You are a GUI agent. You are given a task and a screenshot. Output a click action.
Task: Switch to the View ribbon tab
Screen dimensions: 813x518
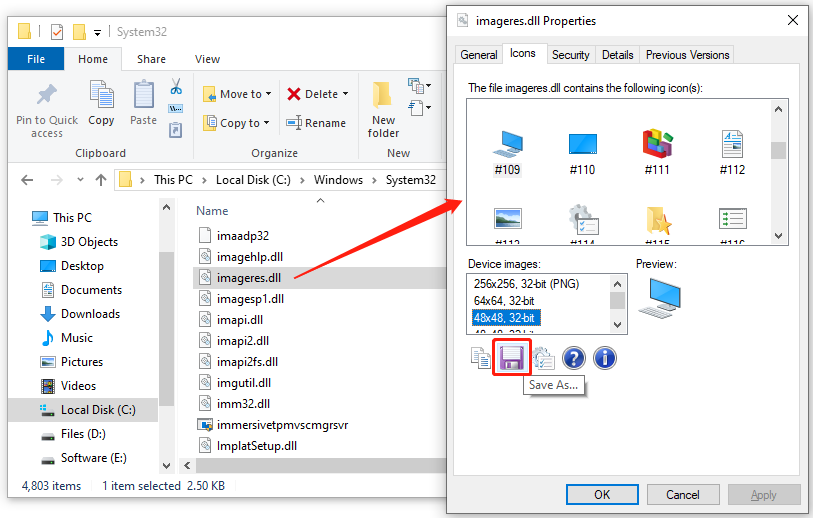pos(207,59)
